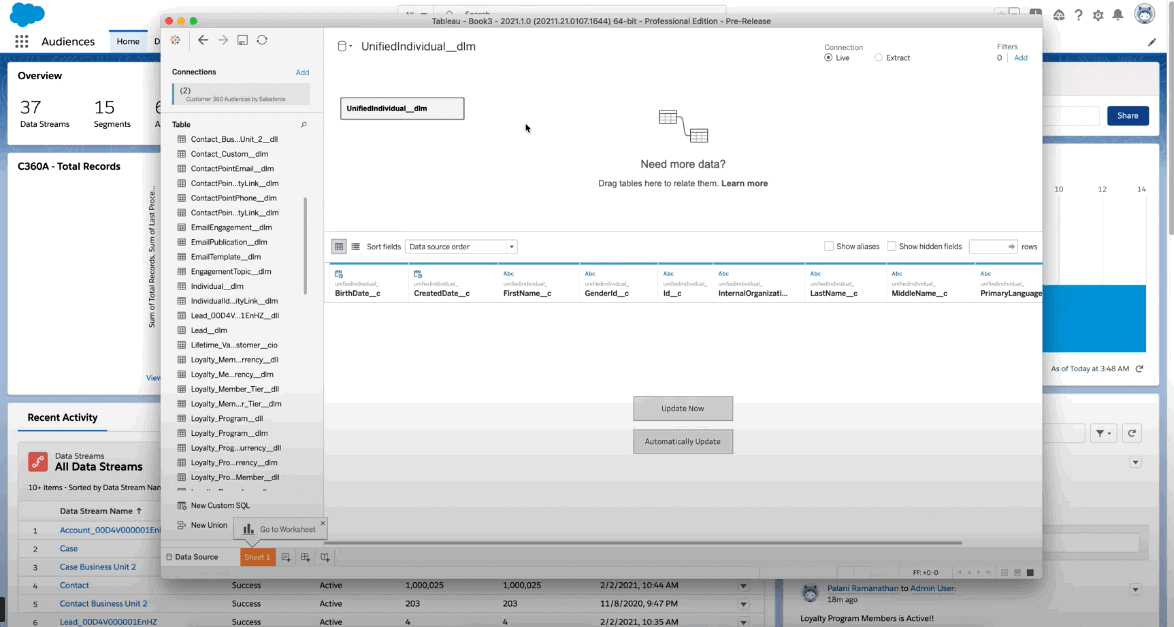The image size is (1174, 627).
Task: Click the new dashboard icon
Action: pyautogui.click(x=305, y=557)
